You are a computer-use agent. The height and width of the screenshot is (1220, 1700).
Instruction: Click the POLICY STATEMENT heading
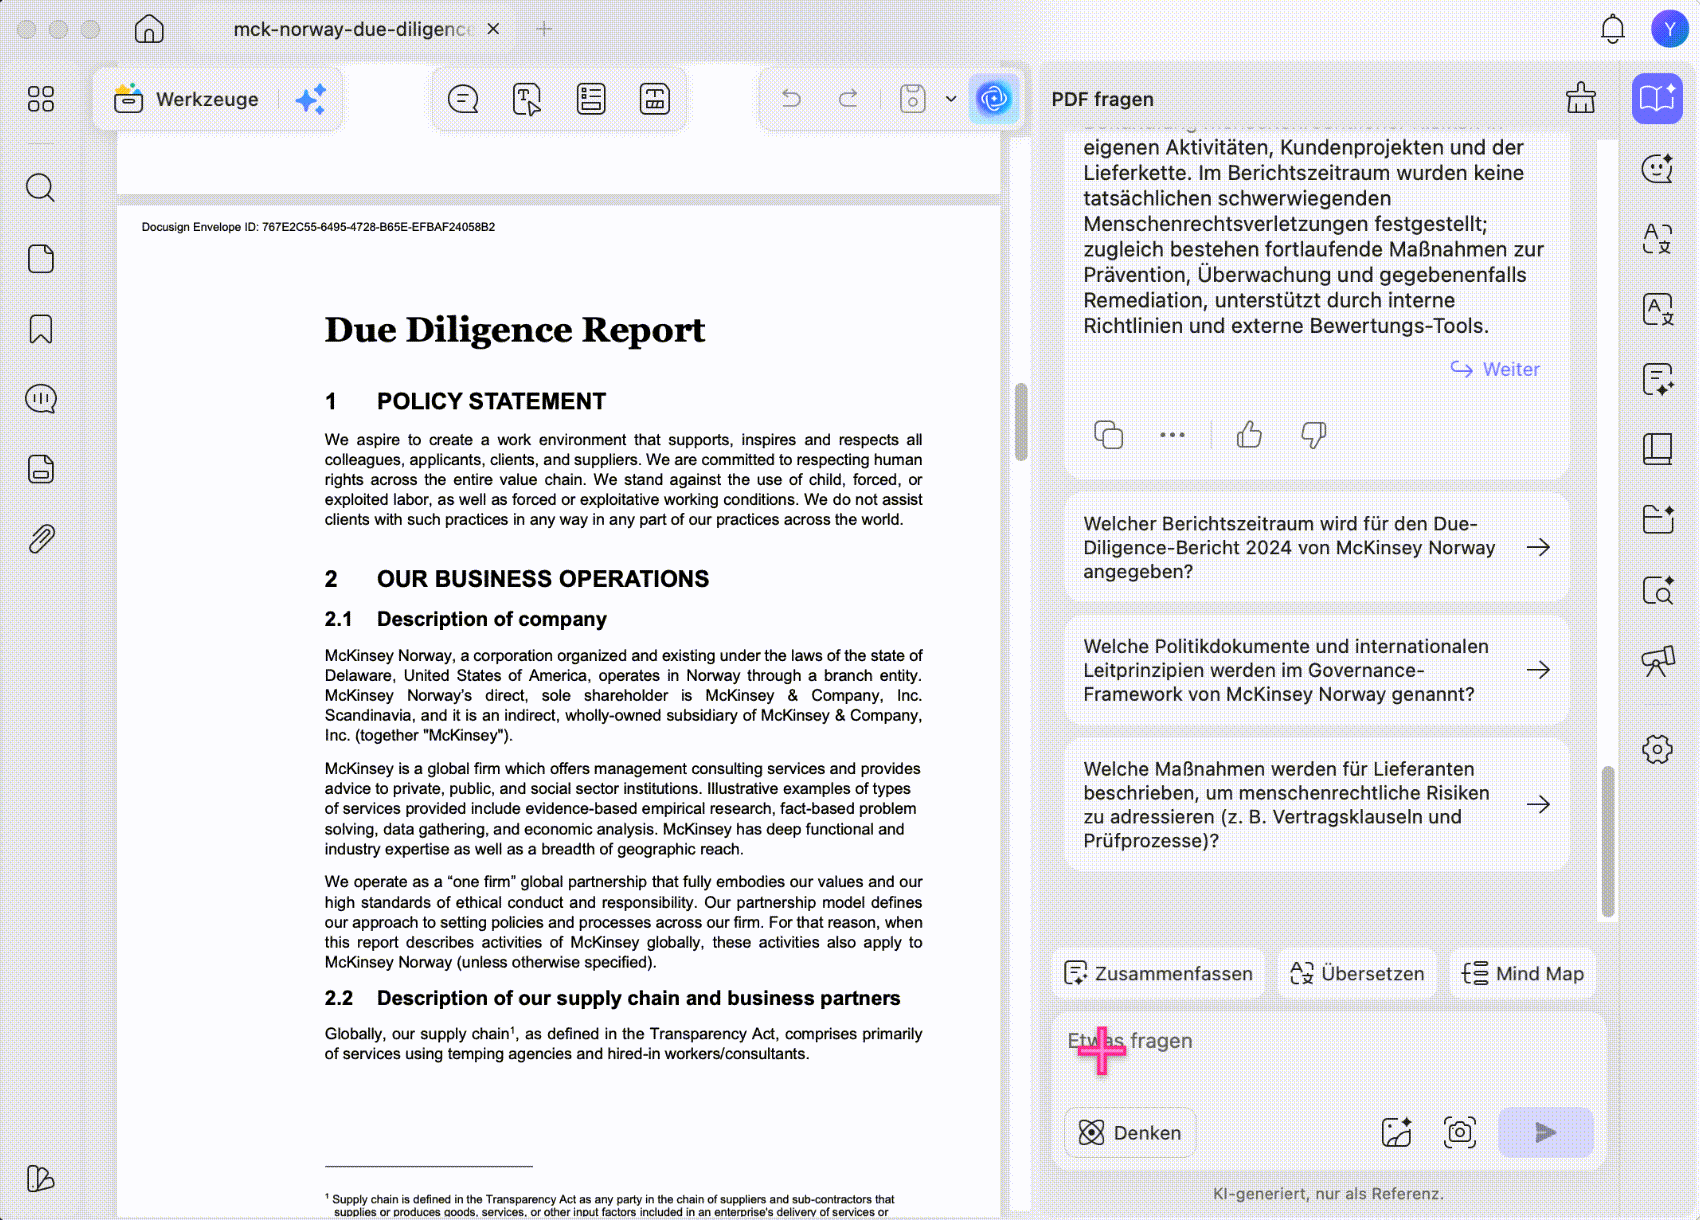[x=491, y=401]
